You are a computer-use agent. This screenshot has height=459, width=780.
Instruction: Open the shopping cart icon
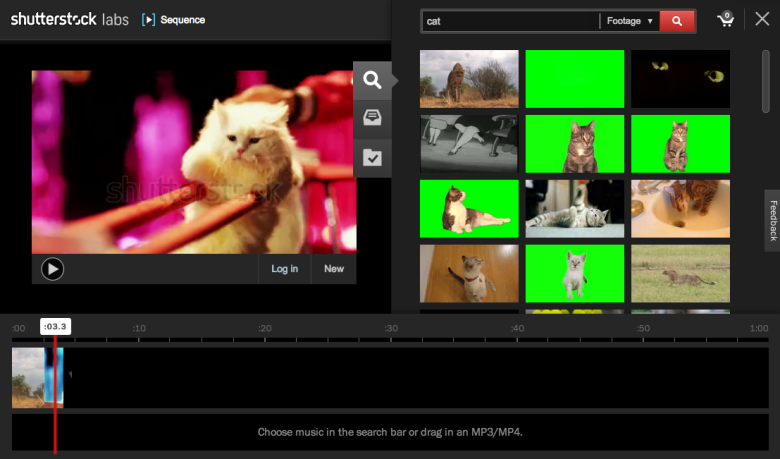click(x=725, y=20)
